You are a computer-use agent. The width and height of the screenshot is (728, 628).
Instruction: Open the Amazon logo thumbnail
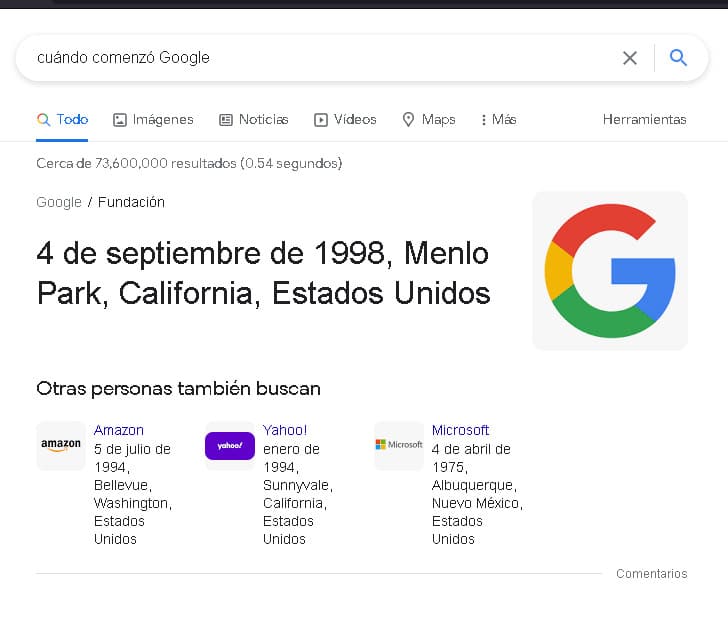click(x=61, y=446)
